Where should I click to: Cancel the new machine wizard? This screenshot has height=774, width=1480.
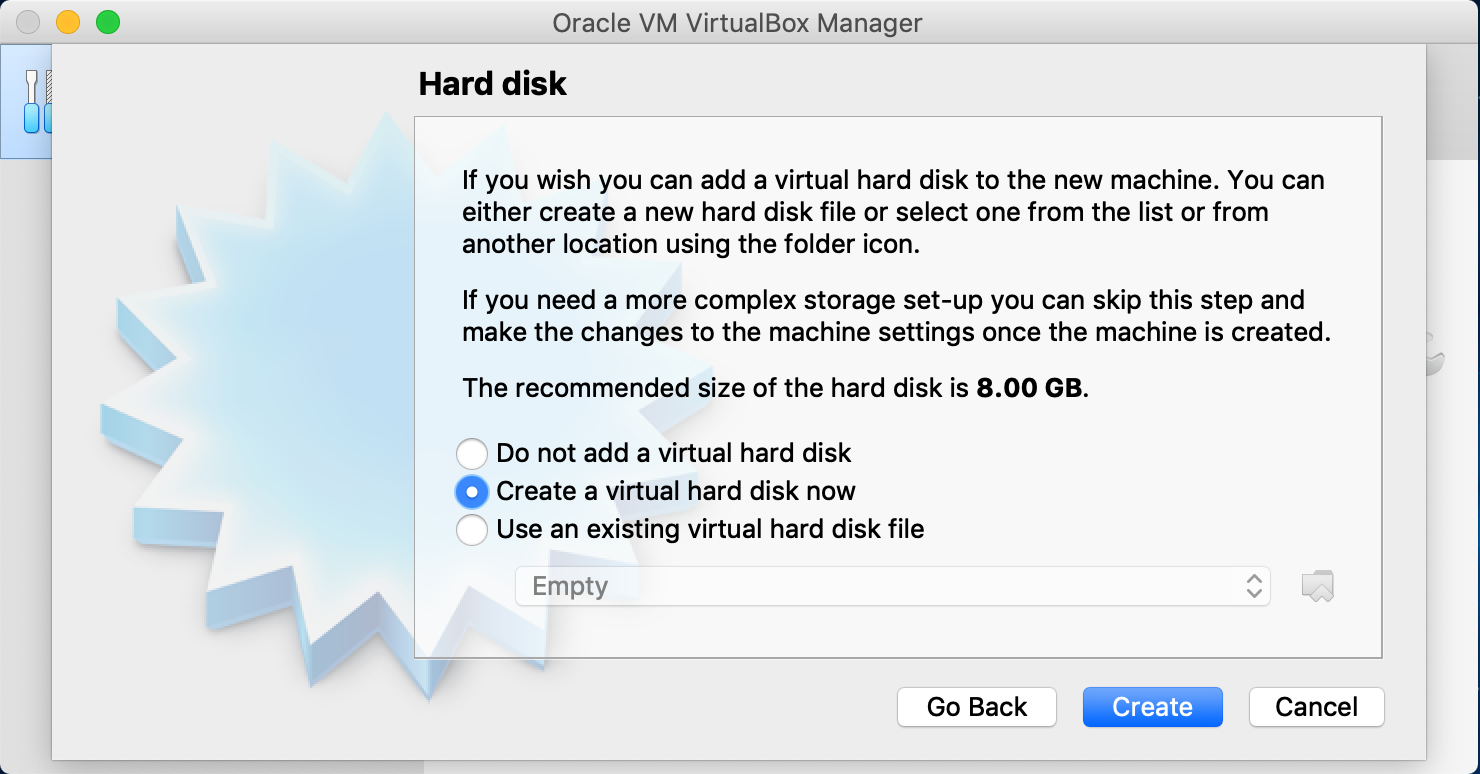[x=1316, y=707]
